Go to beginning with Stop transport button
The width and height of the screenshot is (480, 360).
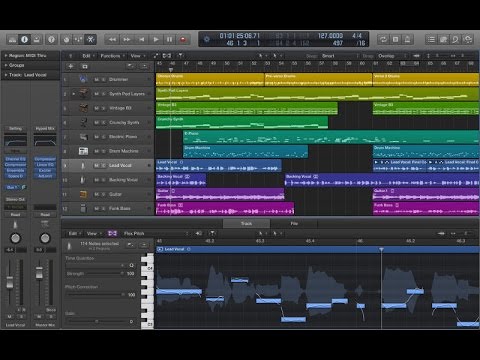[x=141, y=39]
